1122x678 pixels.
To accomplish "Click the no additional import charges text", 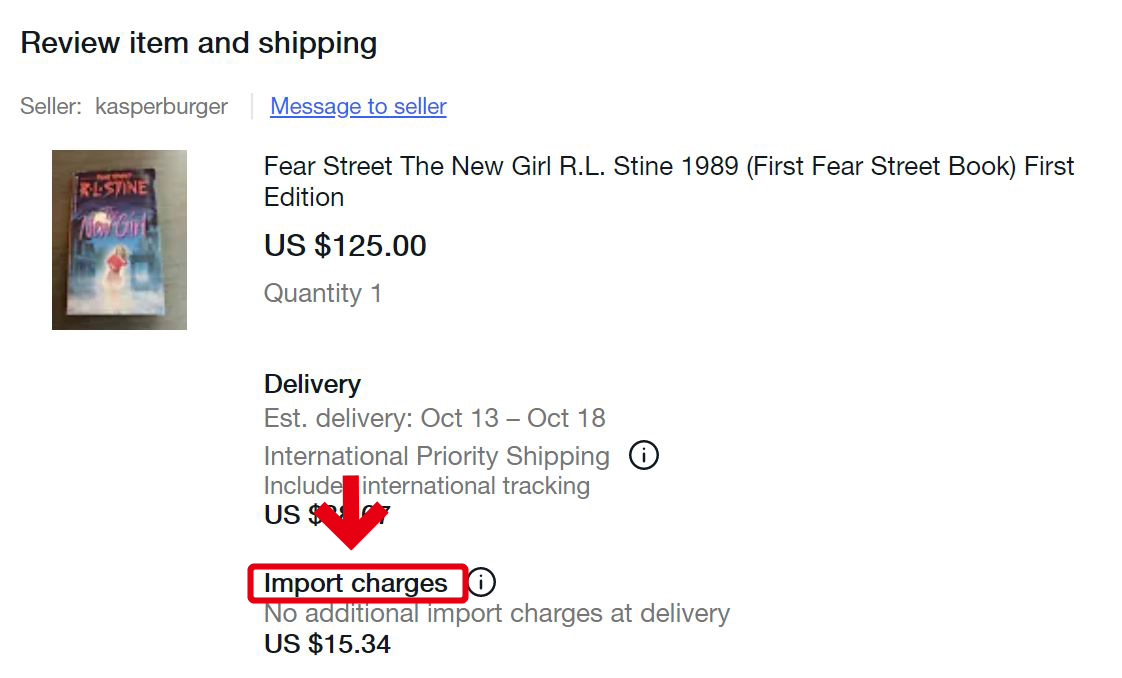I will (496, 613).
